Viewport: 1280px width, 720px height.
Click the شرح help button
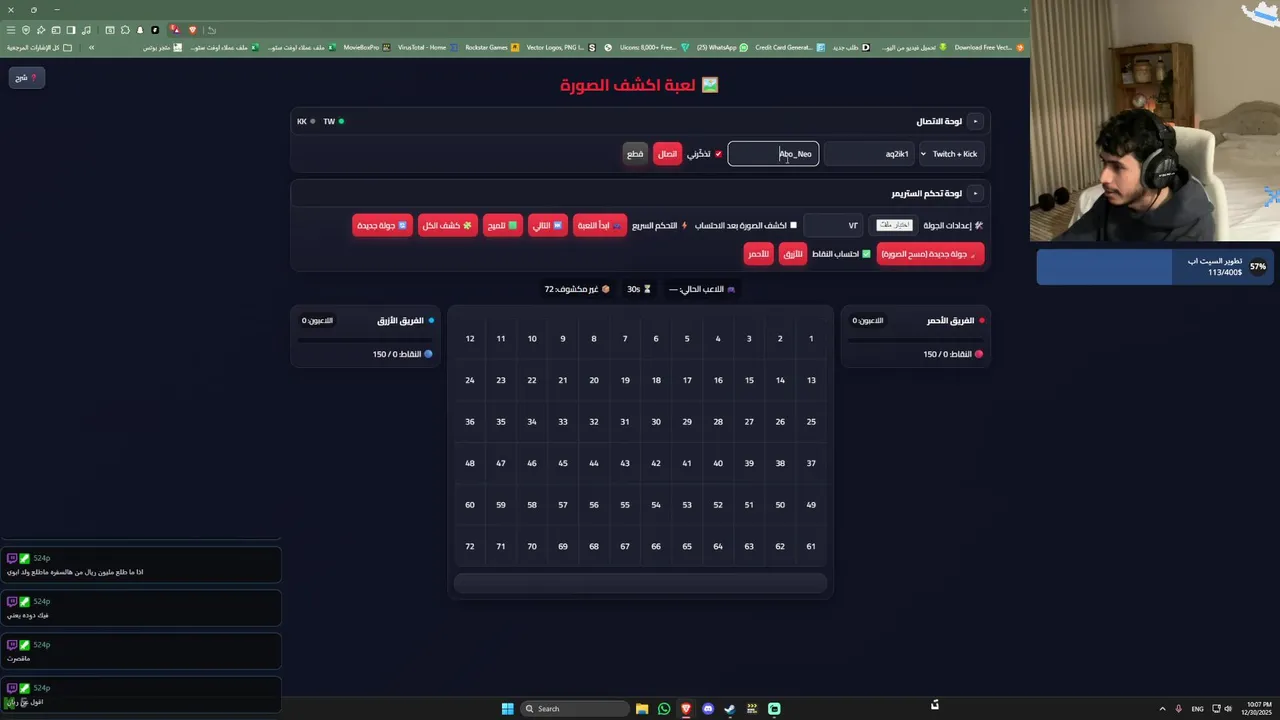click(x=27, y=77)
